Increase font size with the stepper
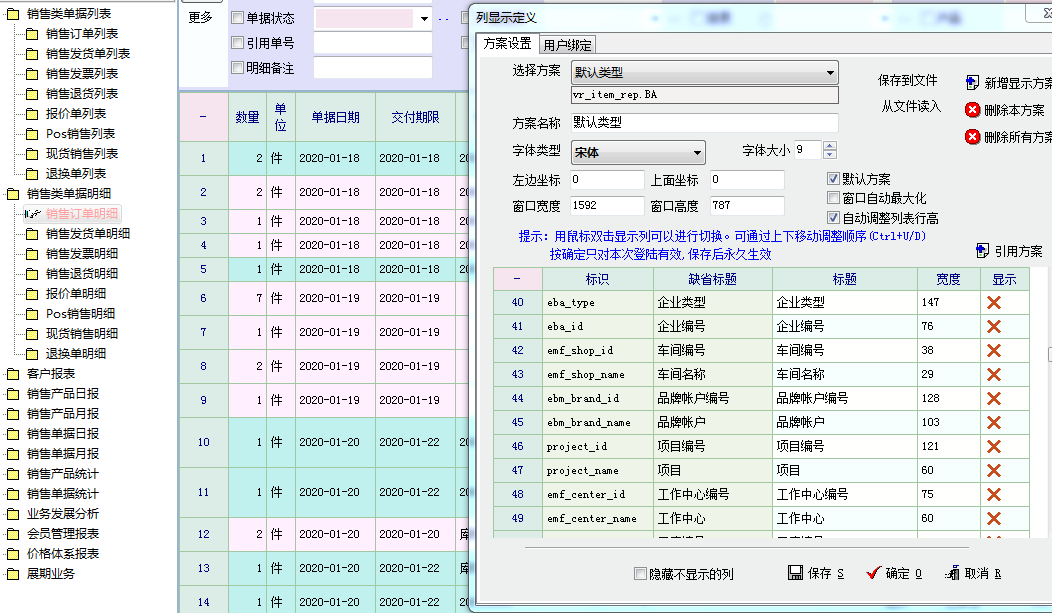This screenshot has height=613, width=1052. click(x=829, y=146)
